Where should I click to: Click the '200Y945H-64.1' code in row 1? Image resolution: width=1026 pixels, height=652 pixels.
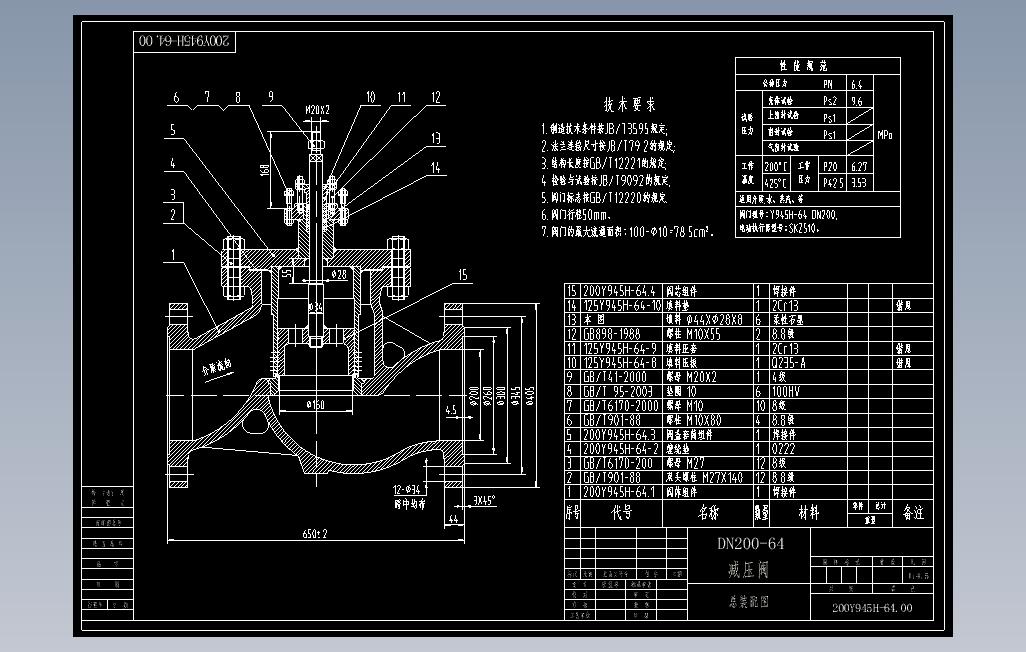(619, 492)
